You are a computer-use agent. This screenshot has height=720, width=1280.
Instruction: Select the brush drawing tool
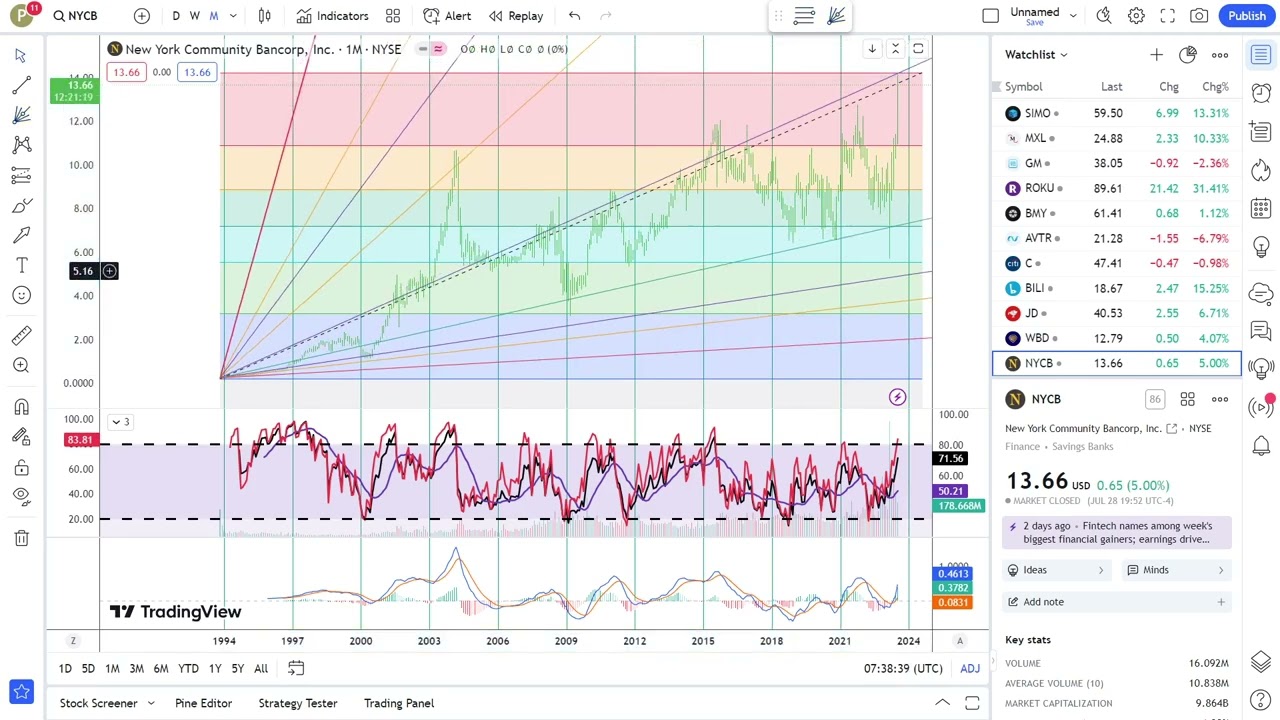21,206
